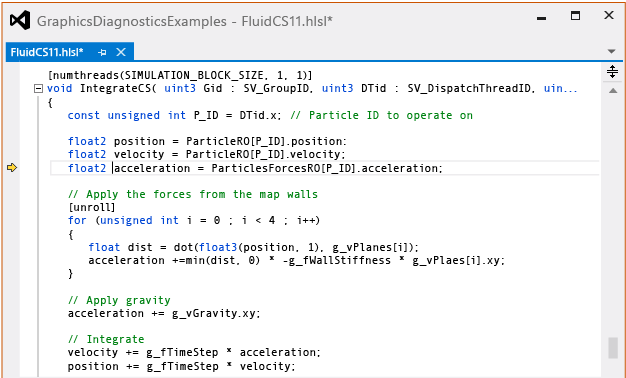626x378 pixels.
Task: Close the FluidCS11.hlsl* tab
Action: 121,52
